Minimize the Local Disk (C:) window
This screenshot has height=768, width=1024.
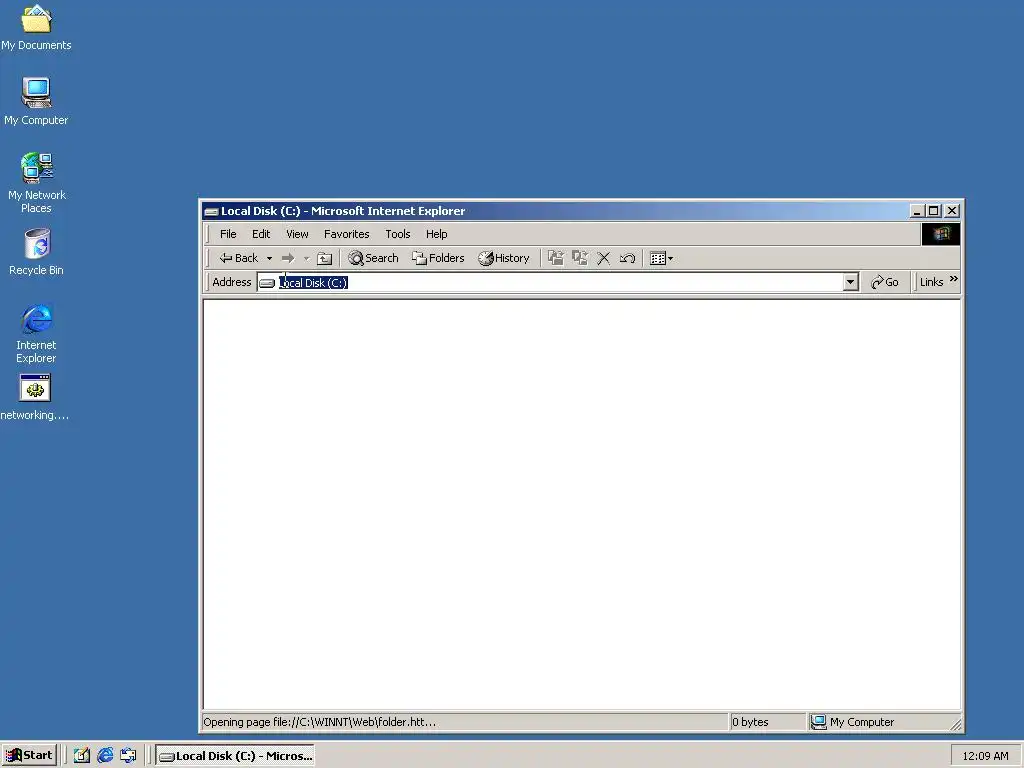coord(917,211)
